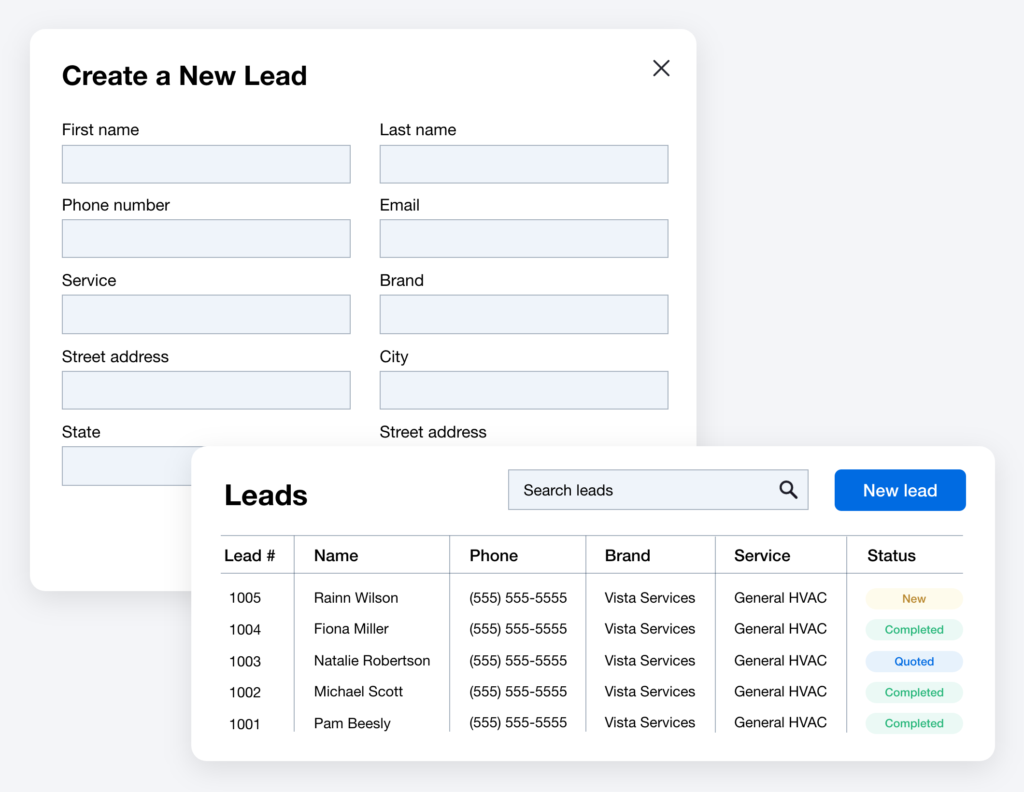Click the First name input field
The image size is (1024, 792).
(206, 164)
